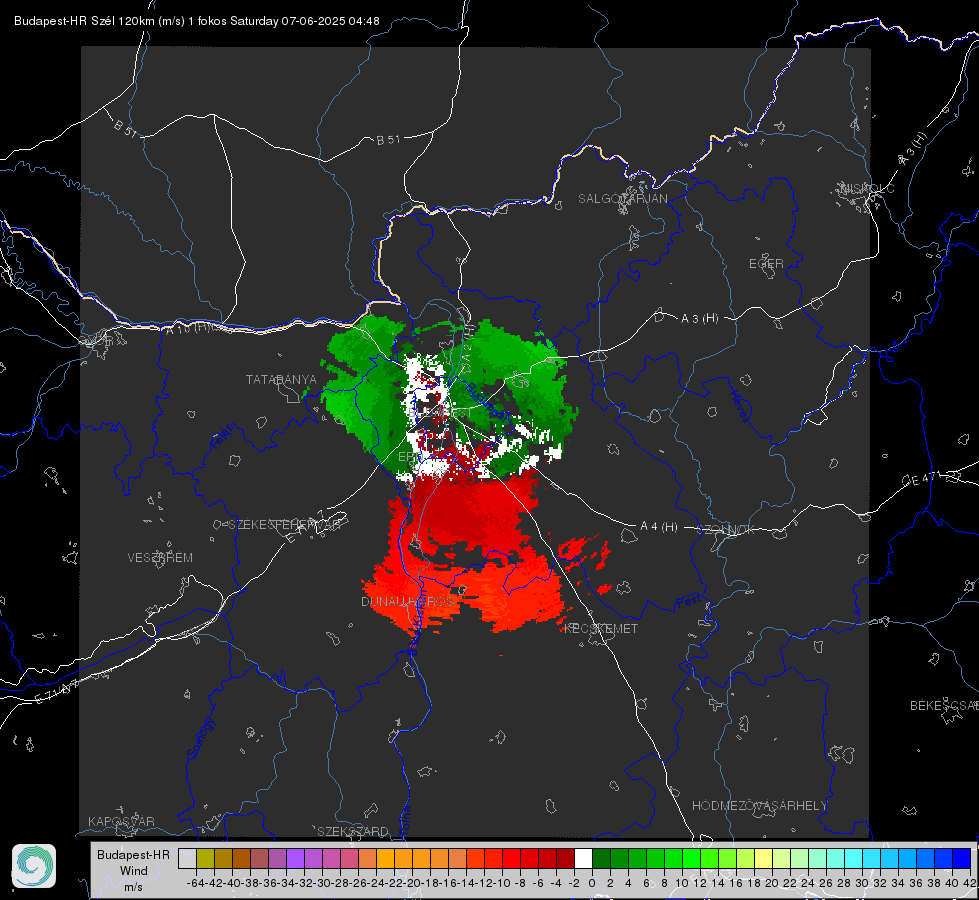Select the KECSKEMET city label
This screenshot has width=979, height=900.
(601, 629)
